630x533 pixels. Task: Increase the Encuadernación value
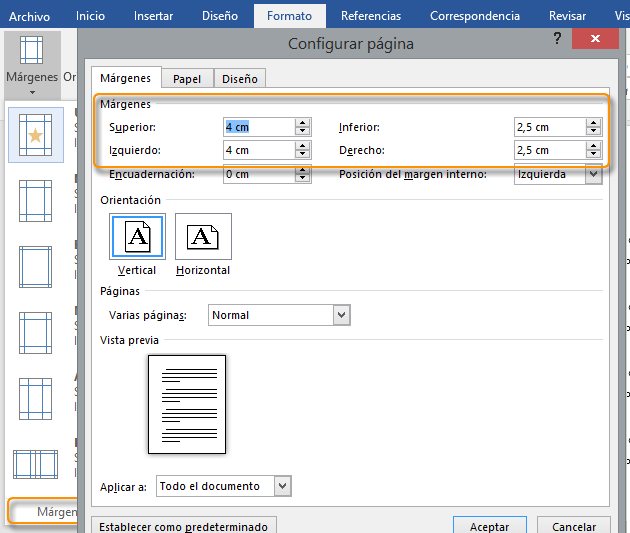point(303,170)
